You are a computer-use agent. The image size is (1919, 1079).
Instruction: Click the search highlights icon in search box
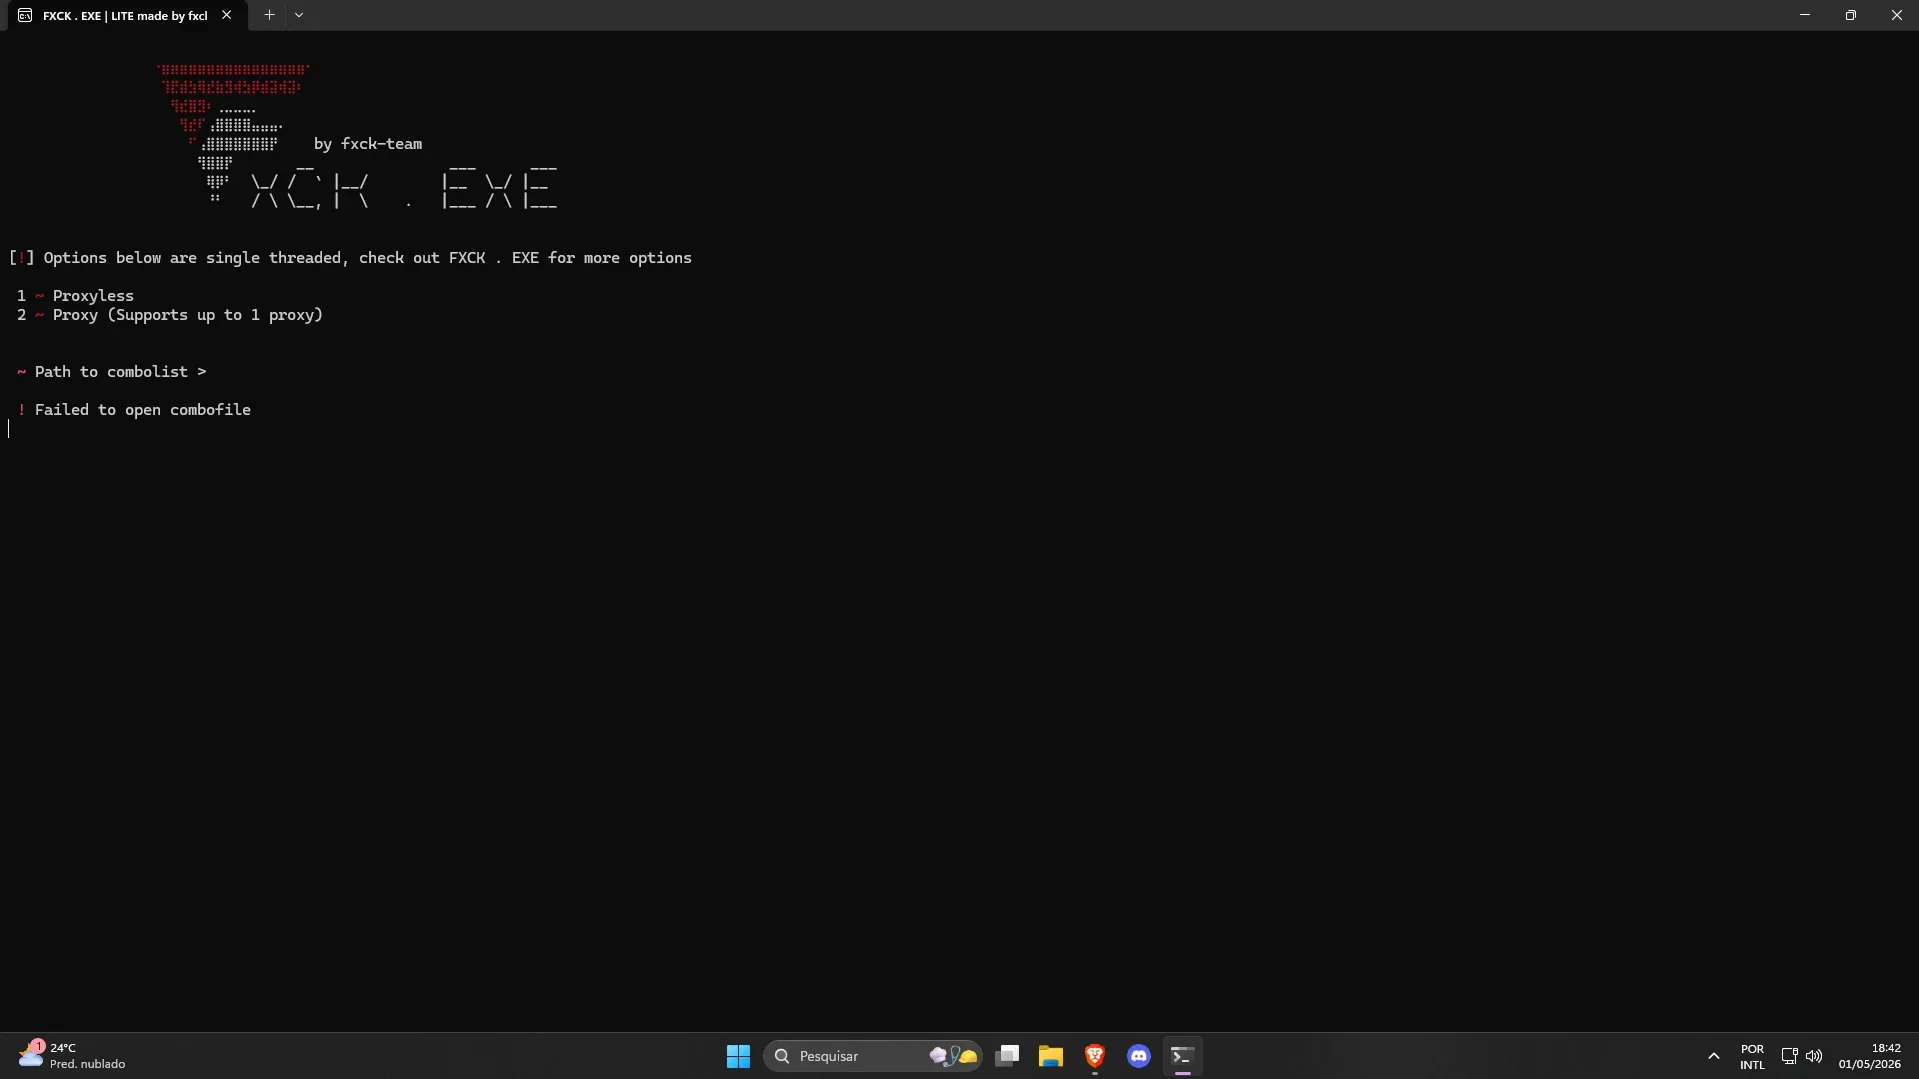[x=954, y=1056]
